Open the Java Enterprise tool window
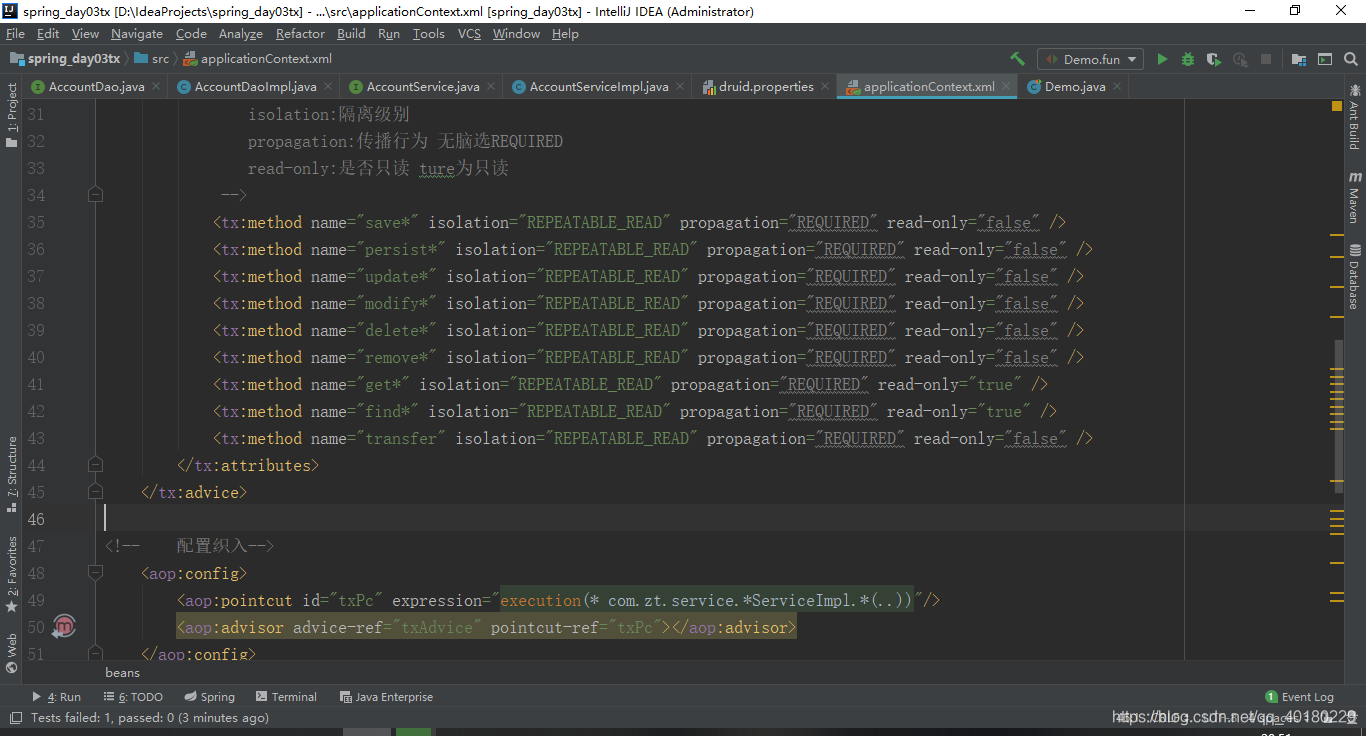Image resolution: width=1366 pixels, height=736 pixels. click(387, 697)
